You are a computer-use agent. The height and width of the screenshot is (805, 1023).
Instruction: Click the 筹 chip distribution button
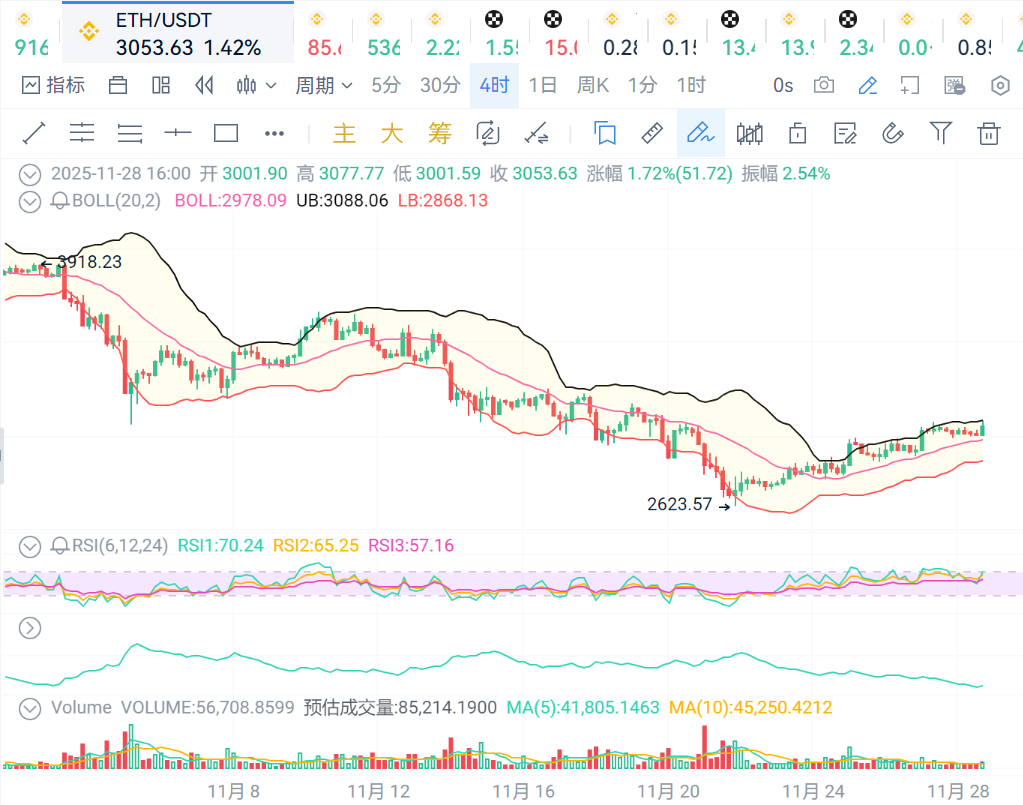[440, 133]
